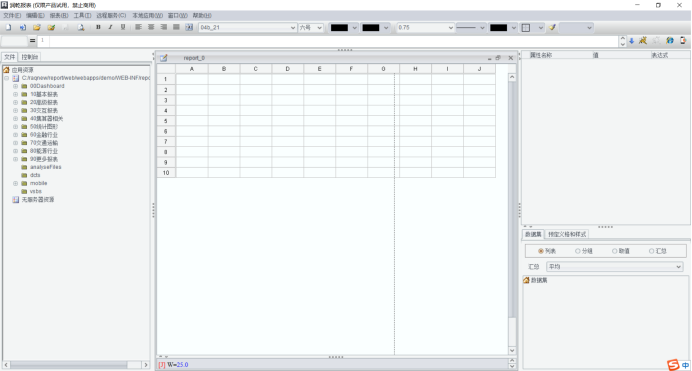Click the first black color swatch
The height and width of the screenshot is (371, 692).
[x=339, y=27]
